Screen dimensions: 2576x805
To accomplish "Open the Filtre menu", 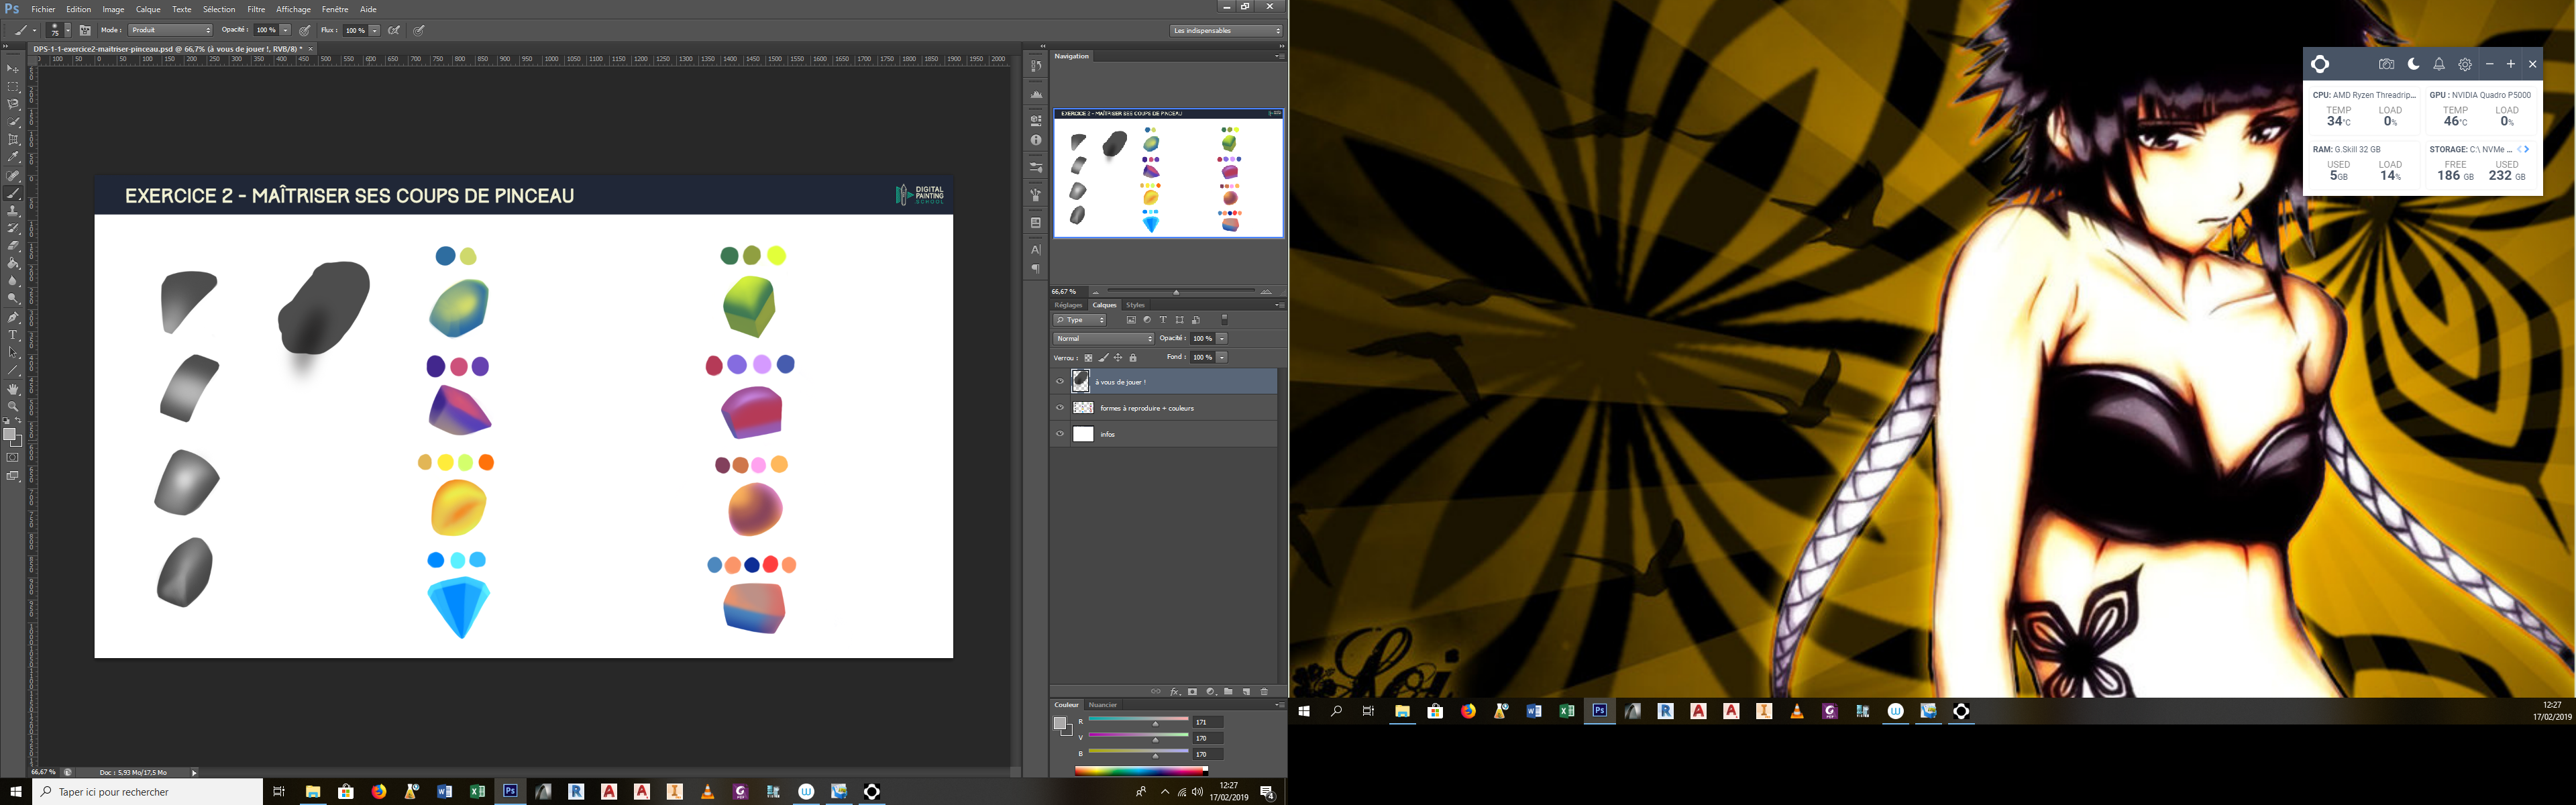I will click(256, 9).
